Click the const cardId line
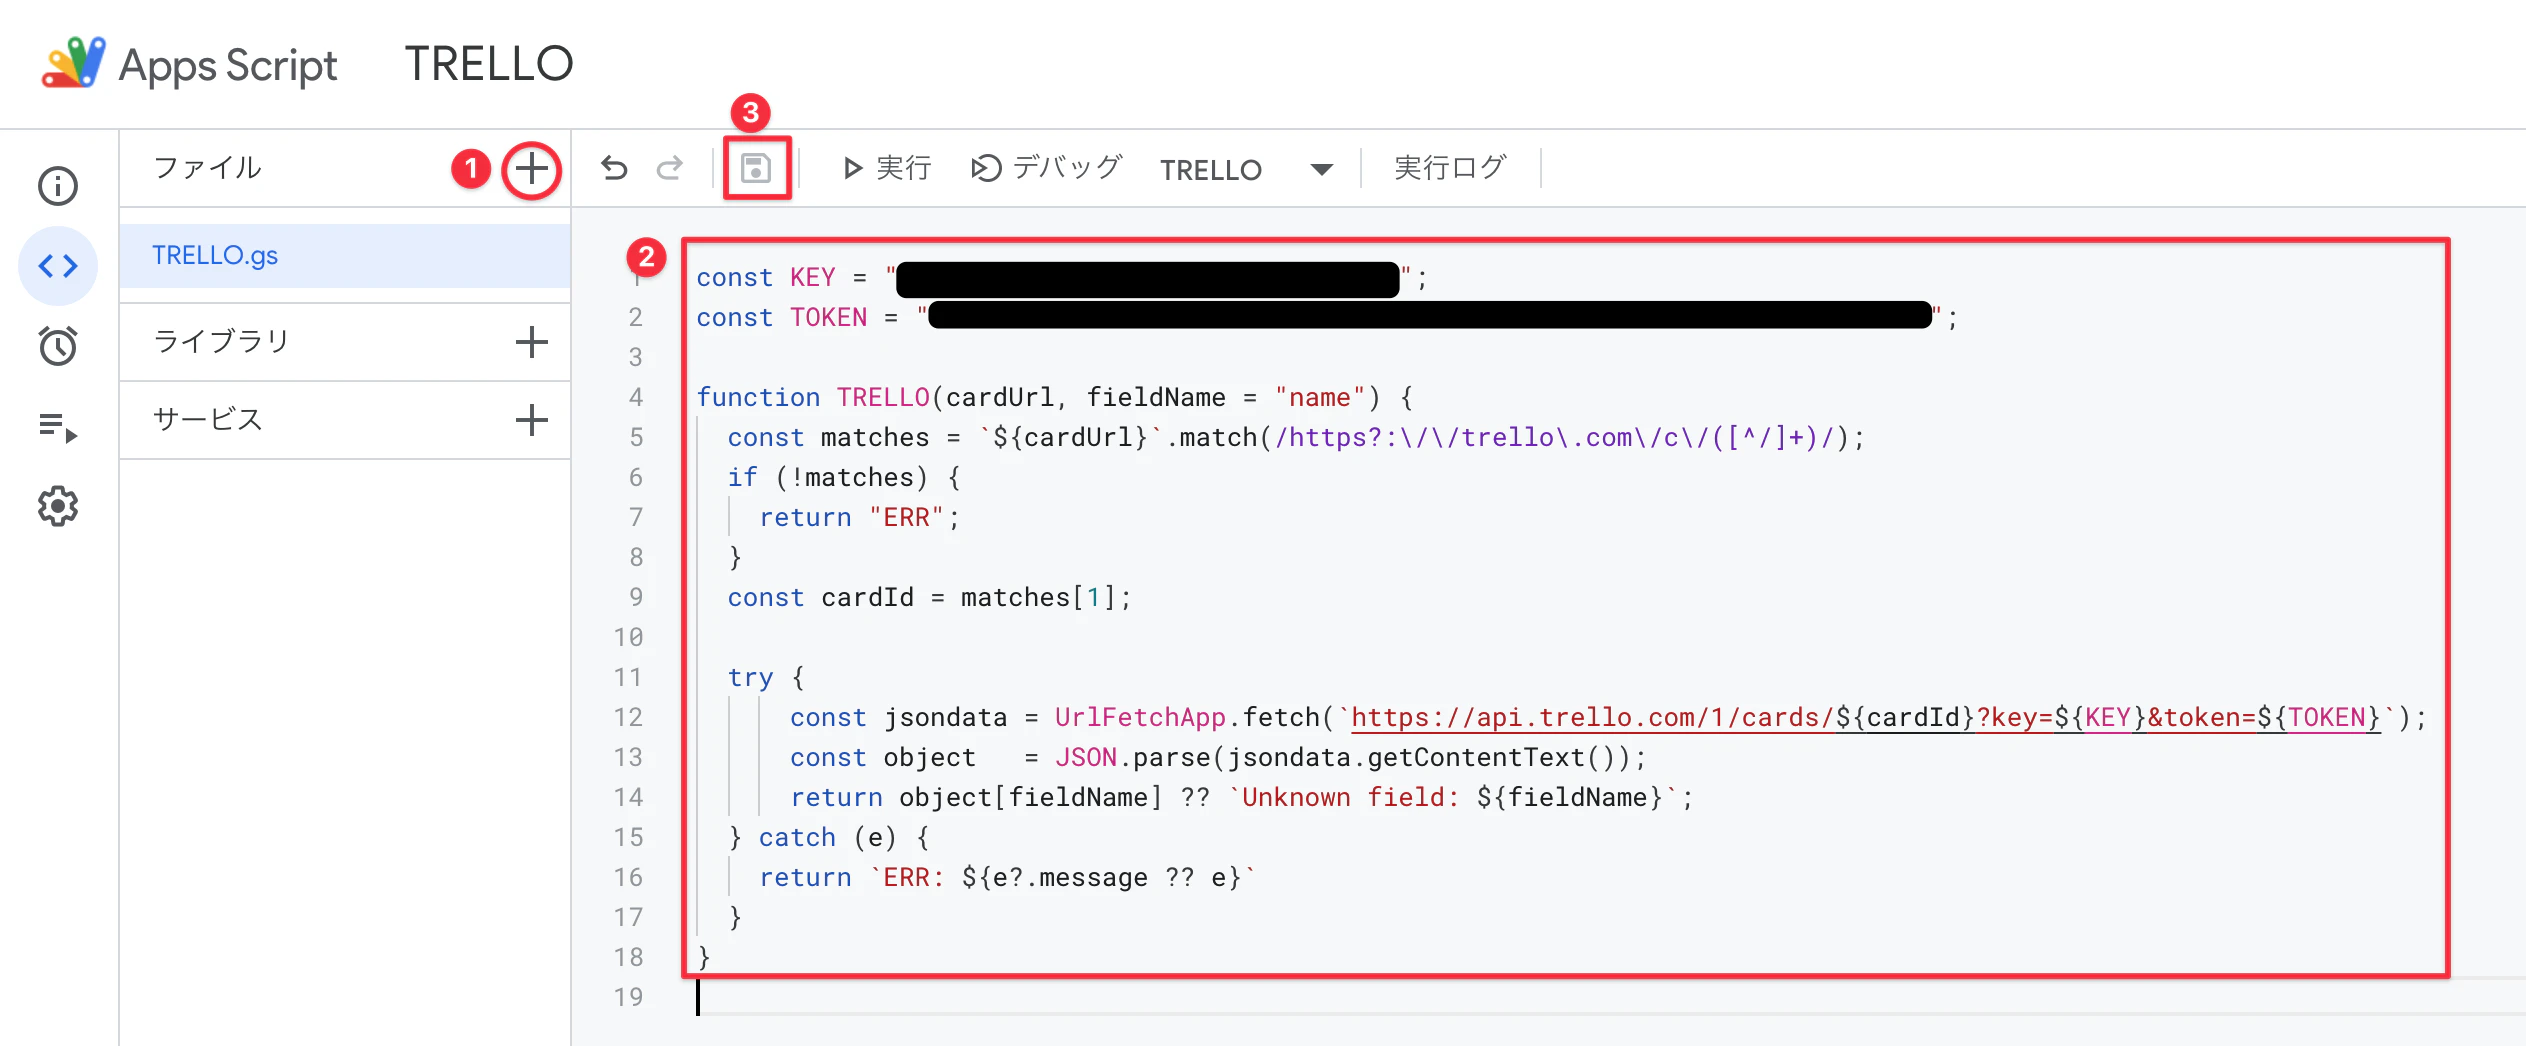The height and width of the screenshot is (1046, 2526). (x=929, y=597)
